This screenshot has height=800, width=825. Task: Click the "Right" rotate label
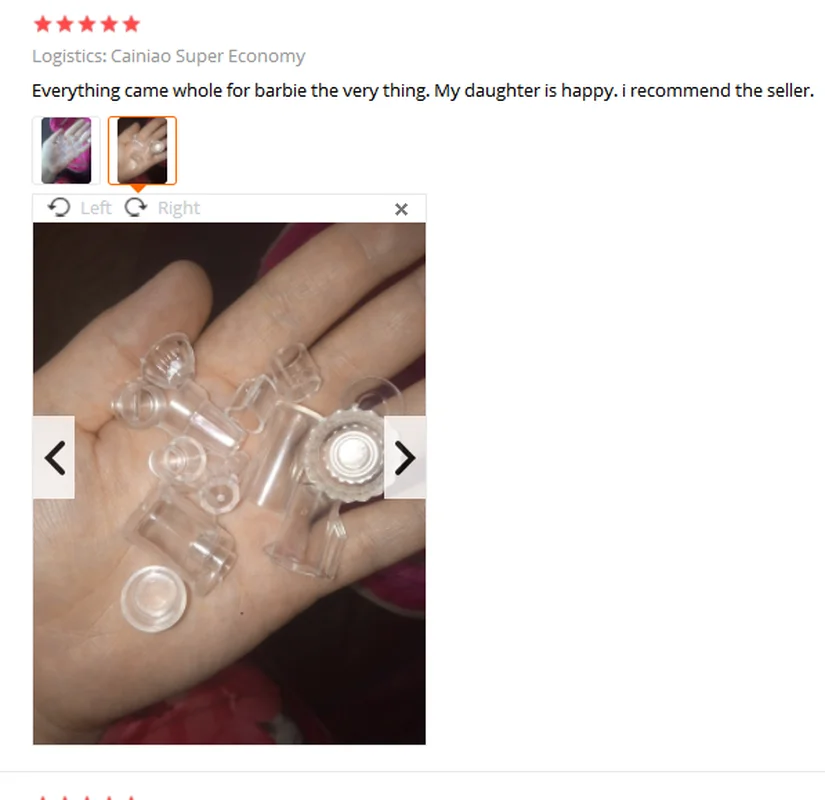click(x=179, y=208)
